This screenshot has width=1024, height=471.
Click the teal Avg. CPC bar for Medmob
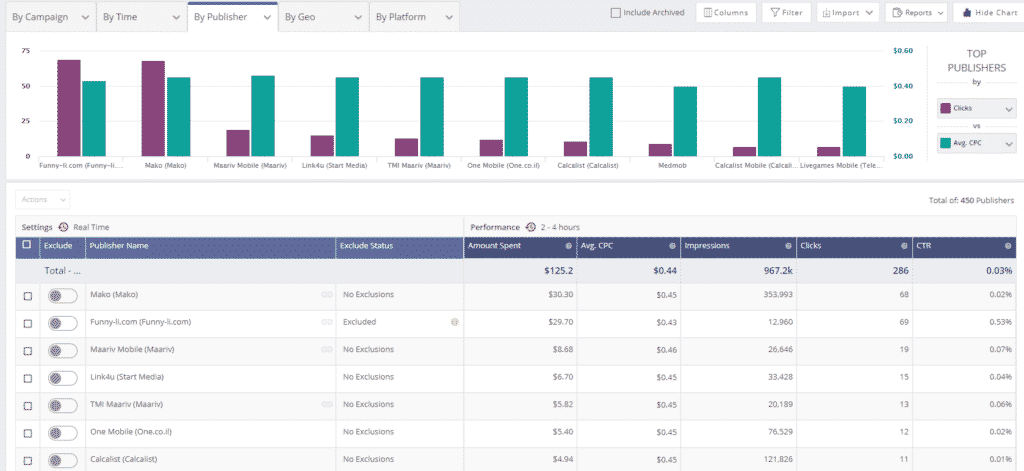tap(685, 121)
